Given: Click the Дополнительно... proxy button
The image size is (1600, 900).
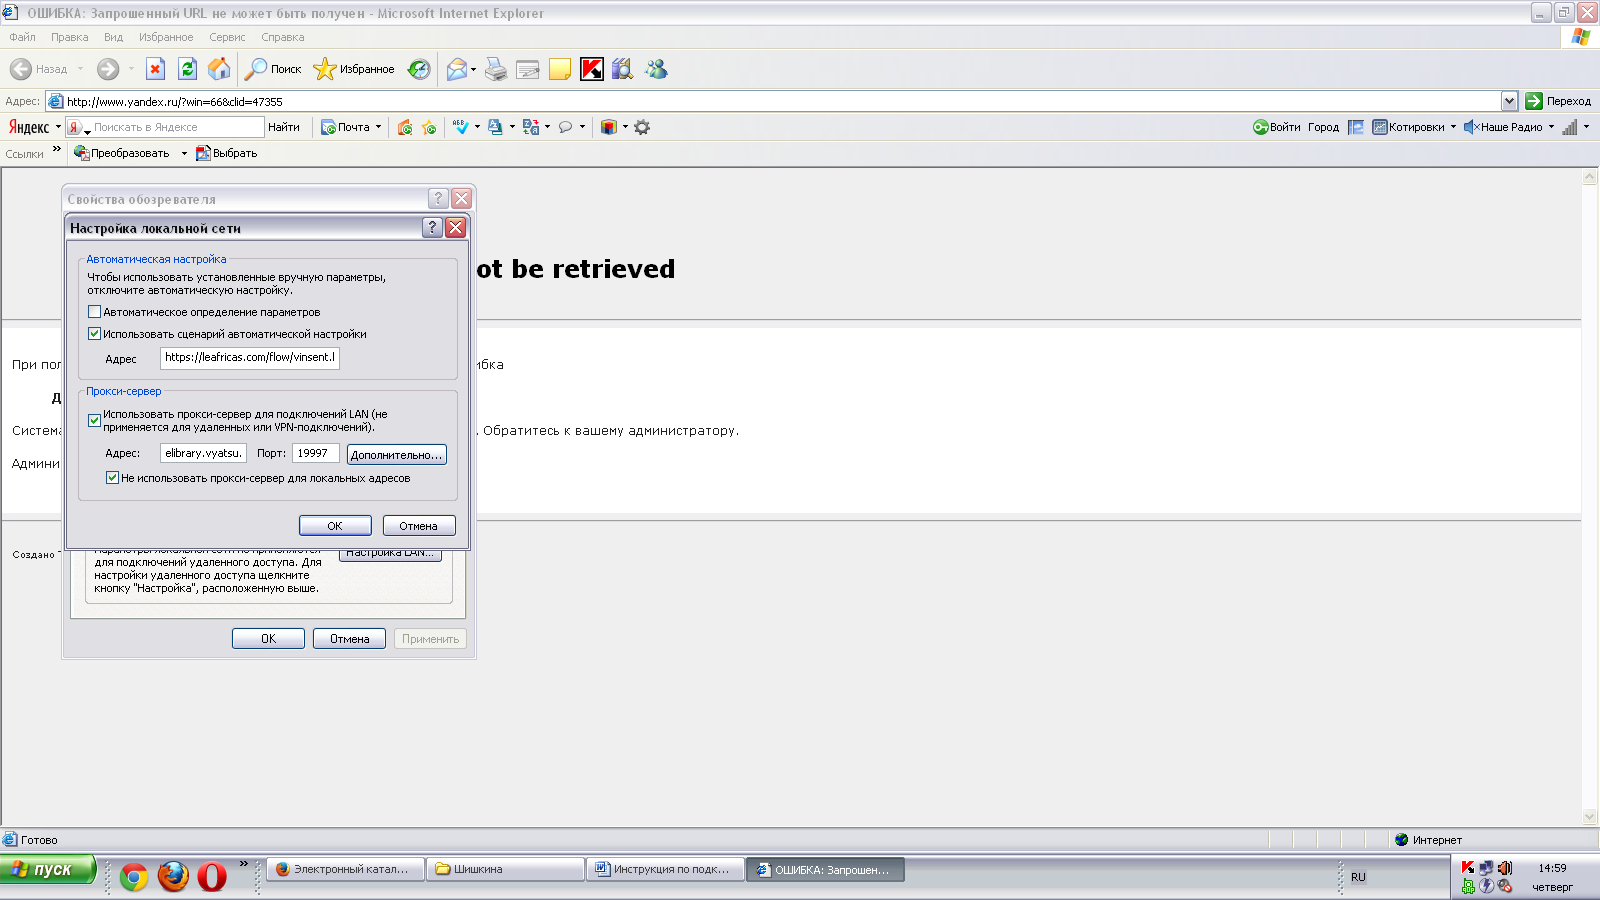Looking at the screenshot, I should [397, 454].
